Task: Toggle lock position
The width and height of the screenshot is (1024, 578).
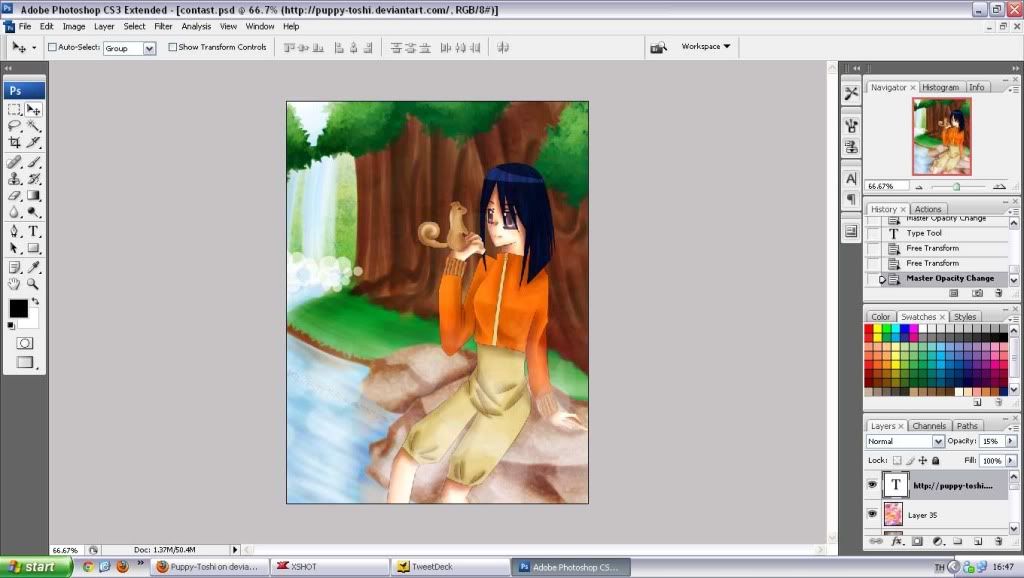Action: coord(923,460)
